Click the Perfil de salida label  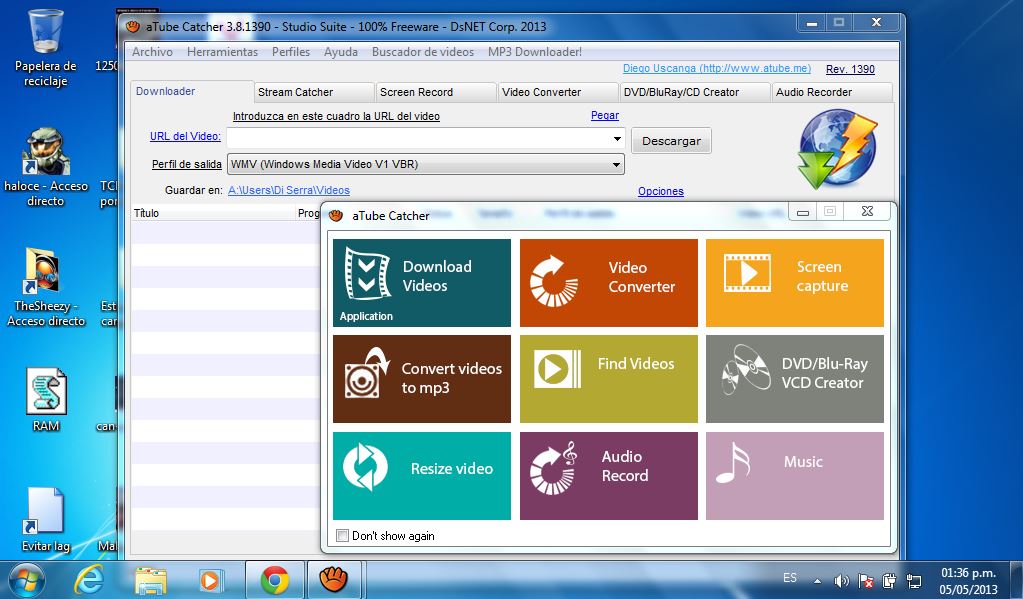187,164
